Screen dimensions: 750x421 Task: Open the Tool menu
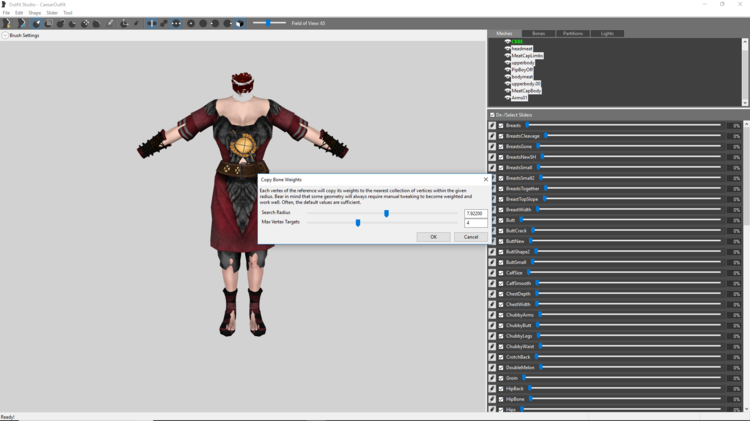[68, 13]
